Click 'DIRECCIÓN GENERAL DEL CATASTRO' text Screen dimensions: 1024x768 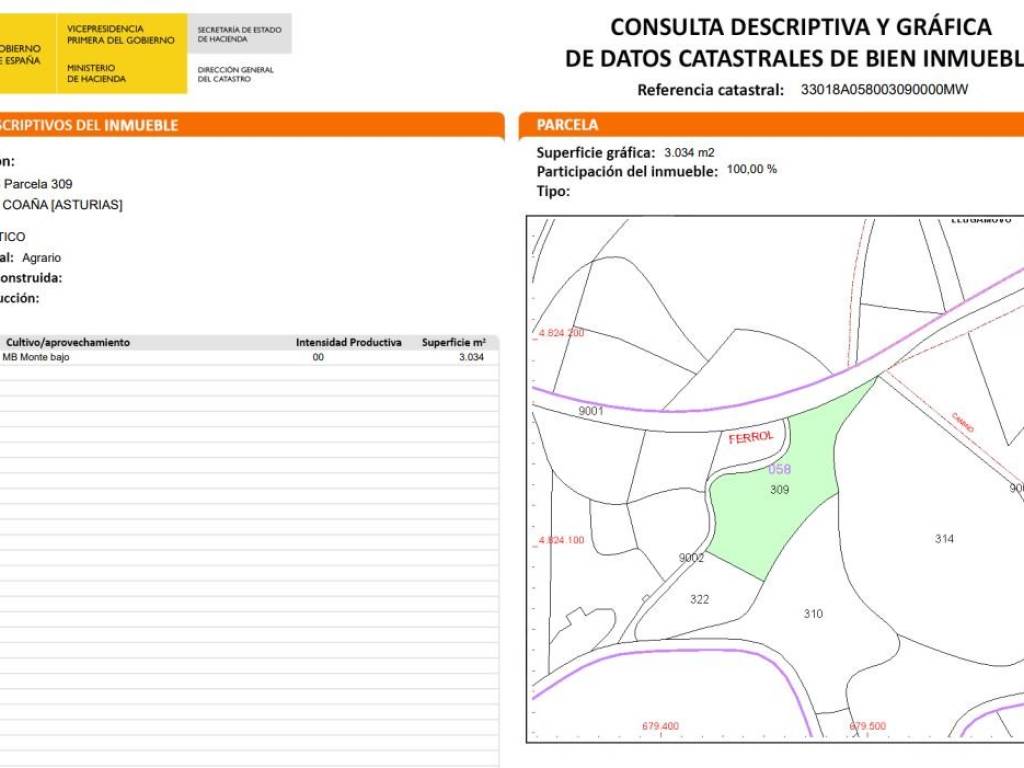point(236,74)
